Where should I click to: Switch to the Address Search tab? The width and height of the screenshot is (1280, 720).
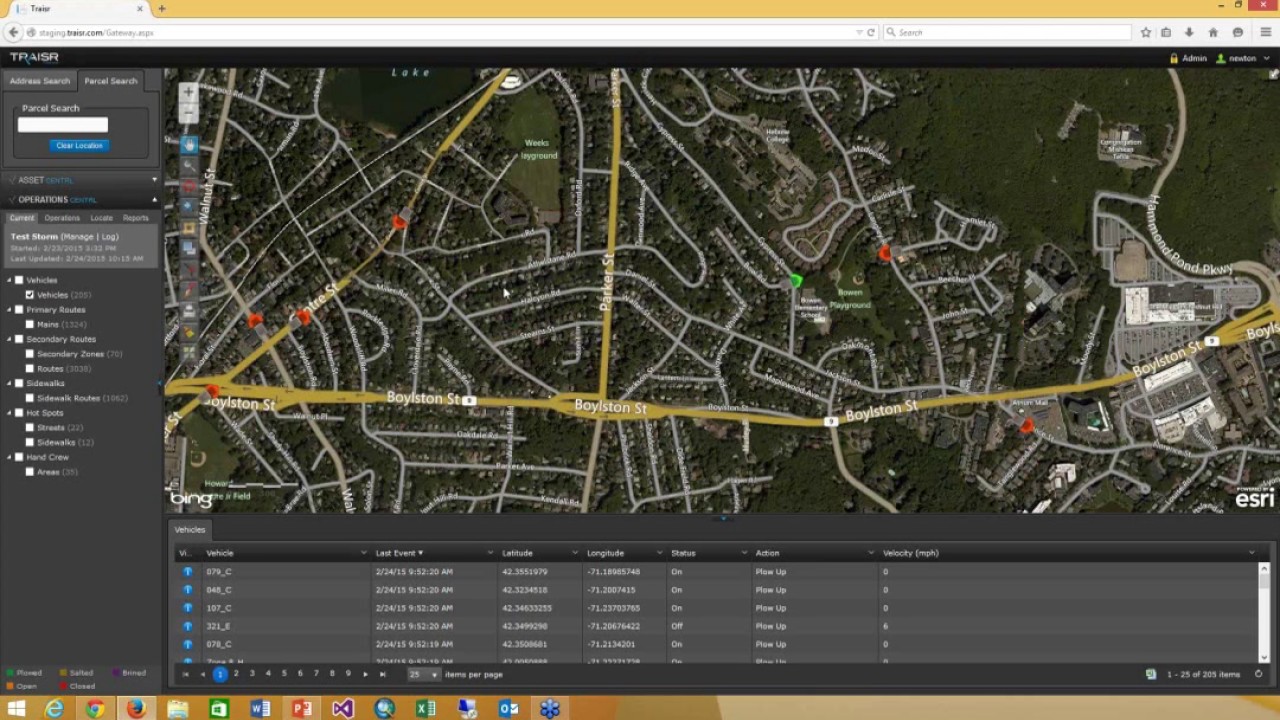[x=40, y=81]
